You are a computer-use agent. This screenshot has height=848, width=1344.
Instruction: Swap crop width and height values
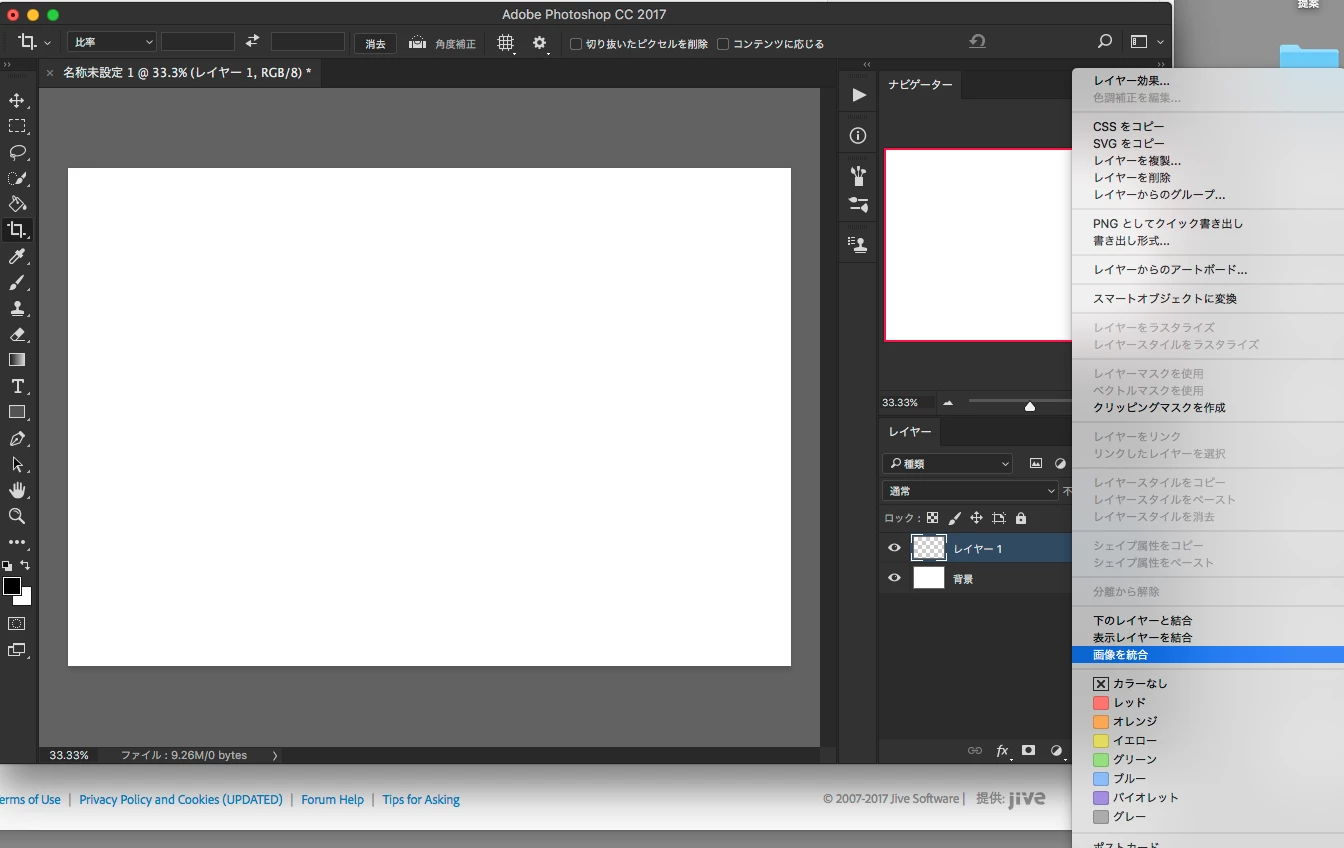click(x=252, y=42)
